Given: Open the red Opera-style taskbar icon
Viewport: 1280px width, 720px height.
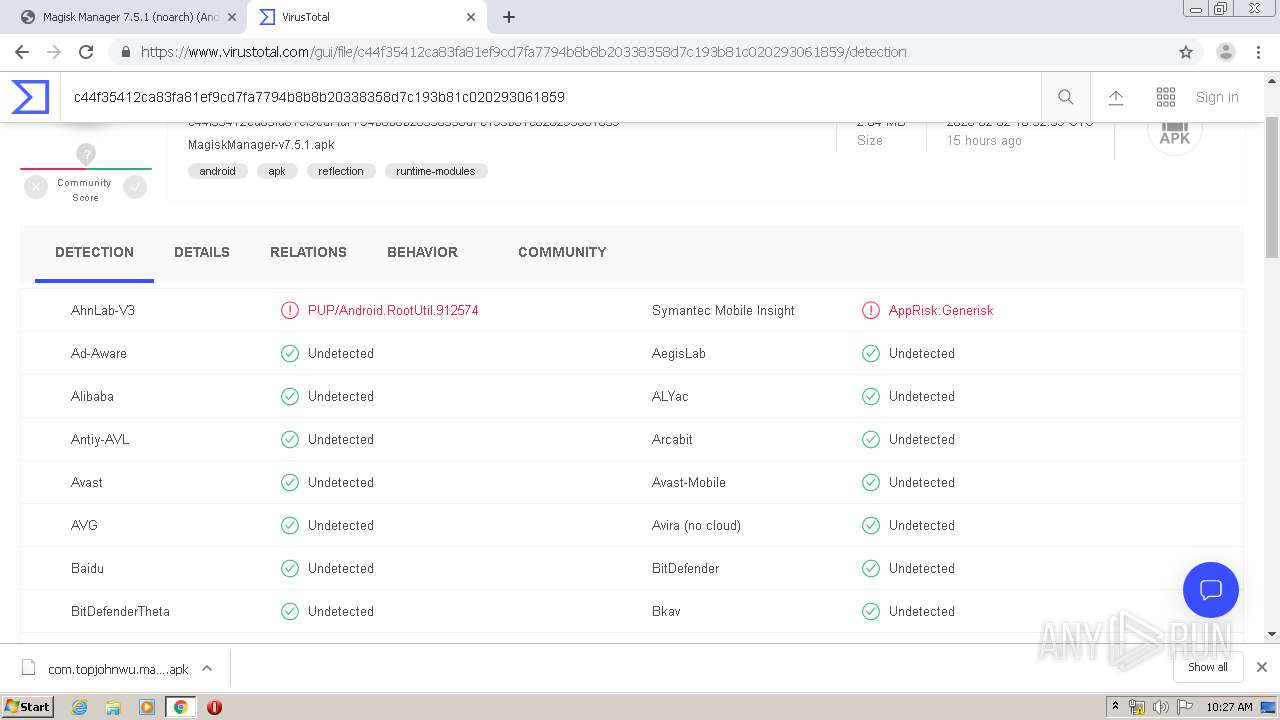Looking at the screenshot, I should coord(214,707).
